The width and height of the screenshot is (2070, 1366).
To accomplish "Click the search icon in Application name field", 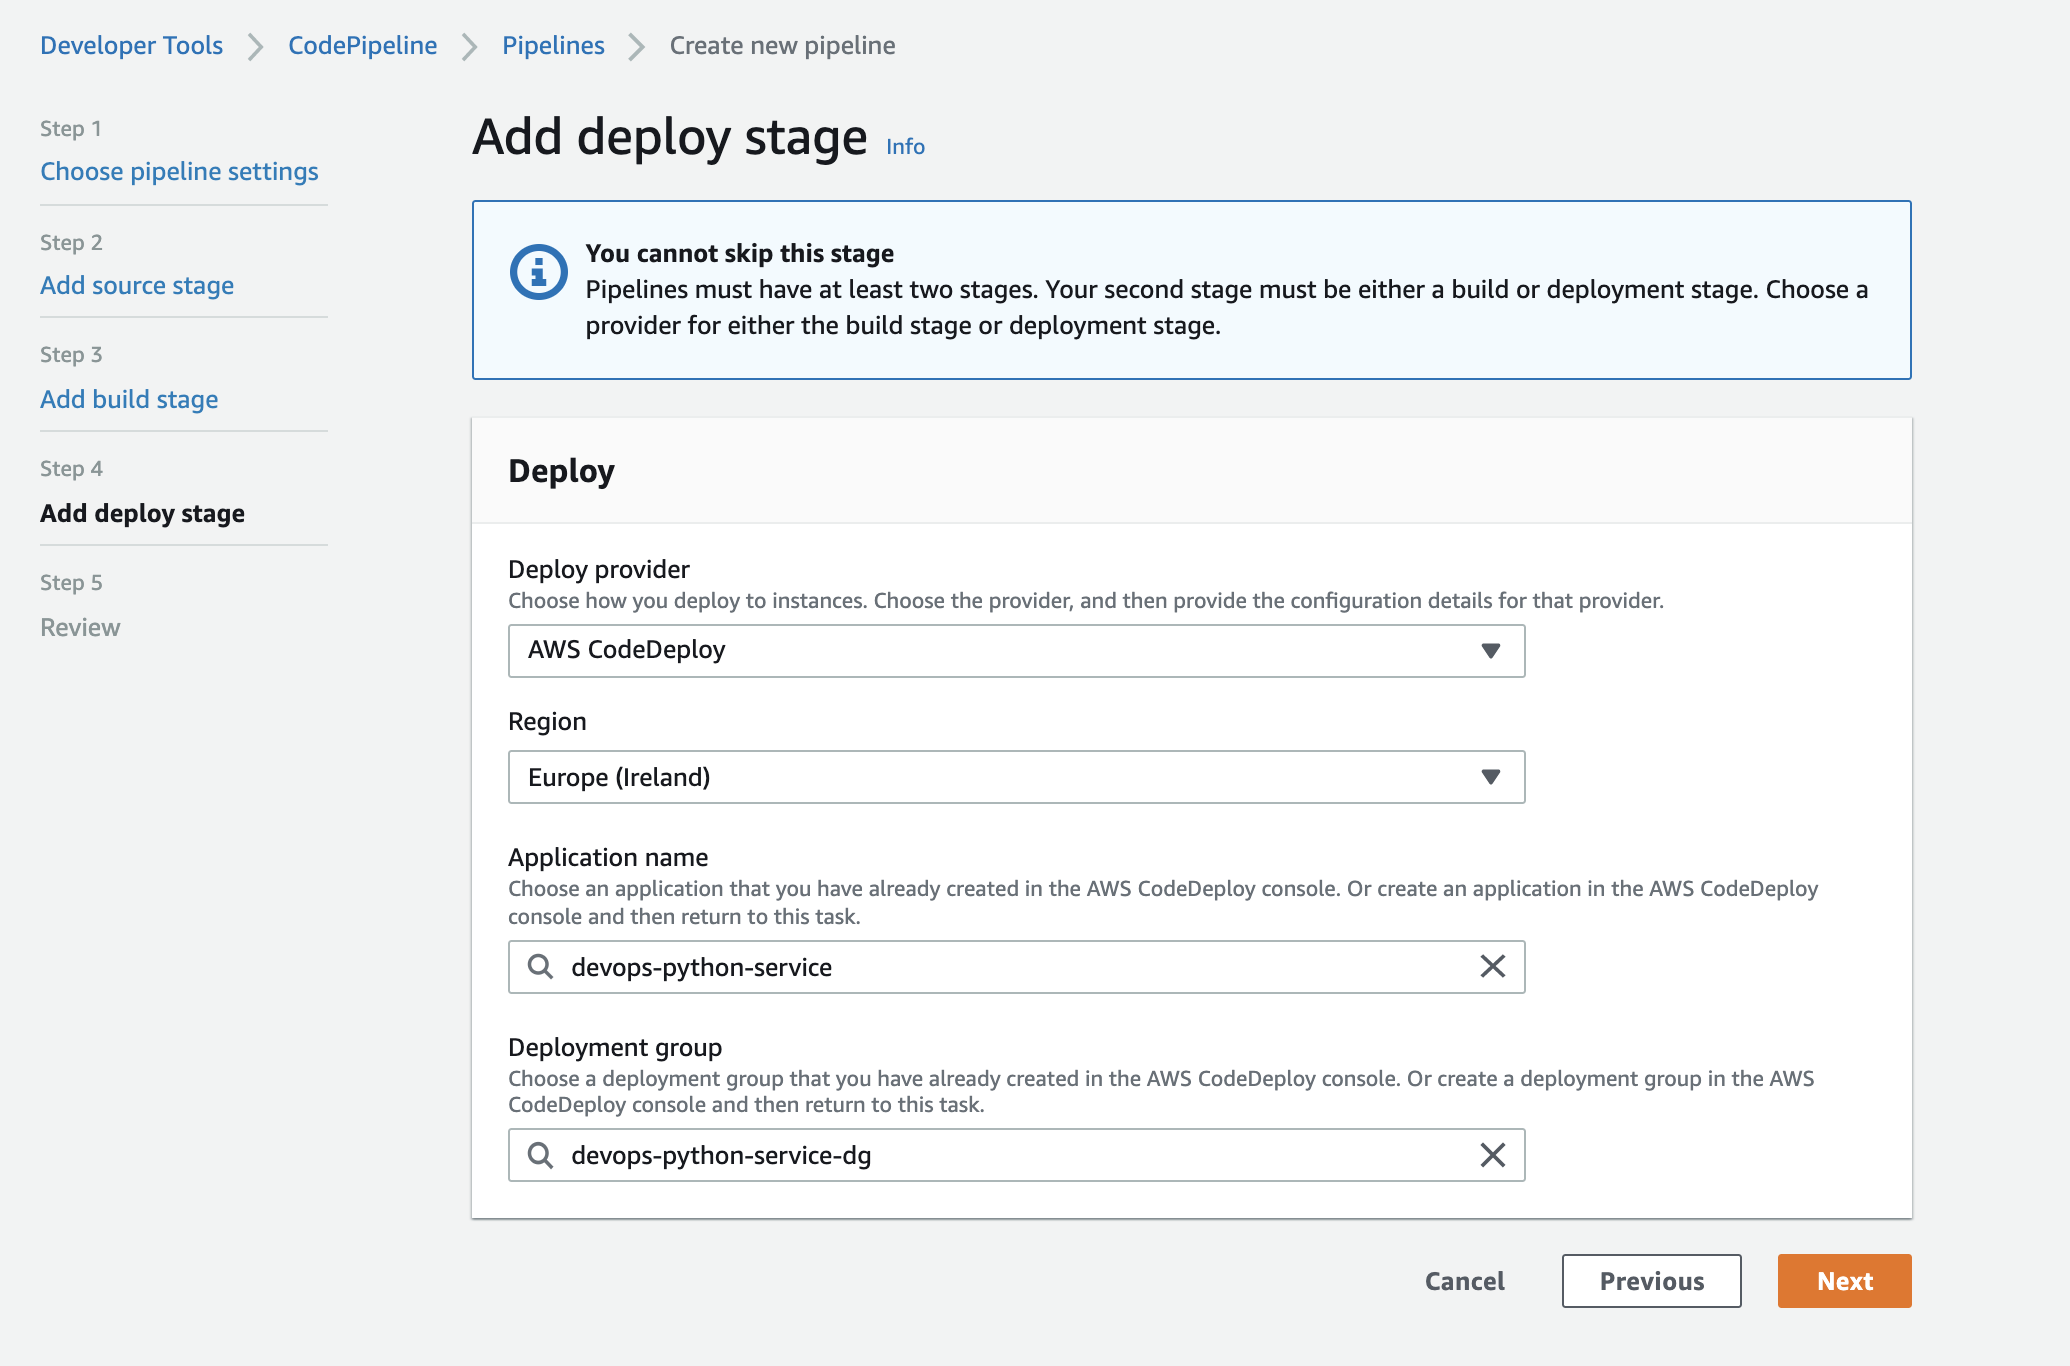I will click(540, 966).
